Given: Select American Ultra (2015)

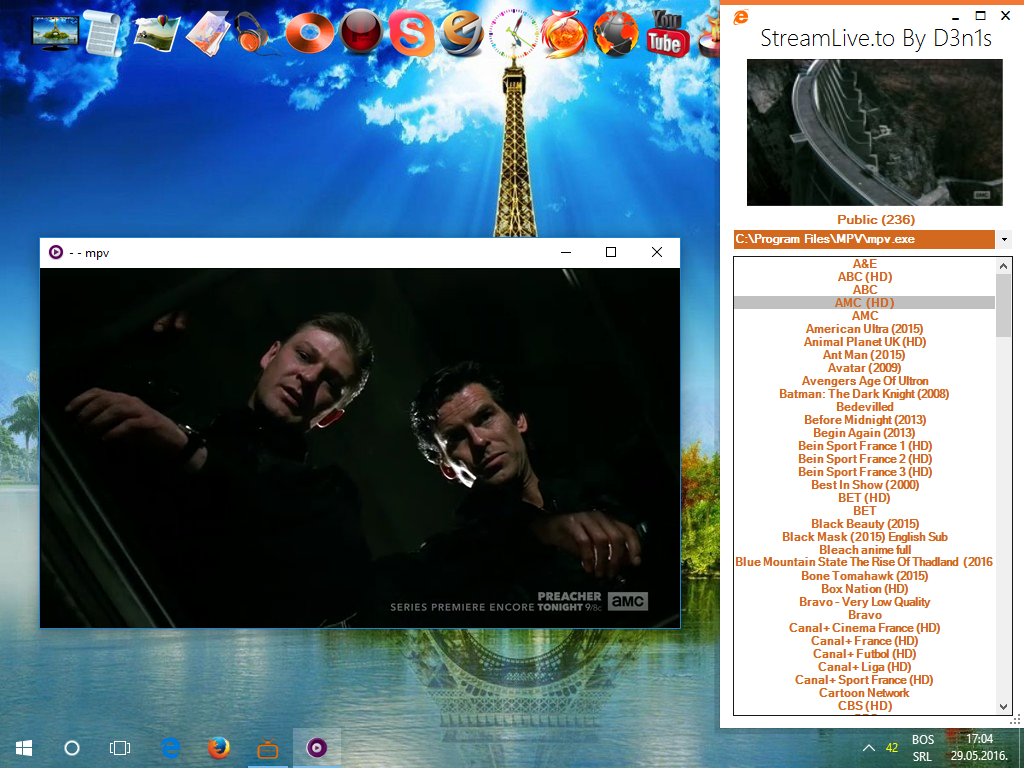Looking at the screenshot, I should (865, 329).
